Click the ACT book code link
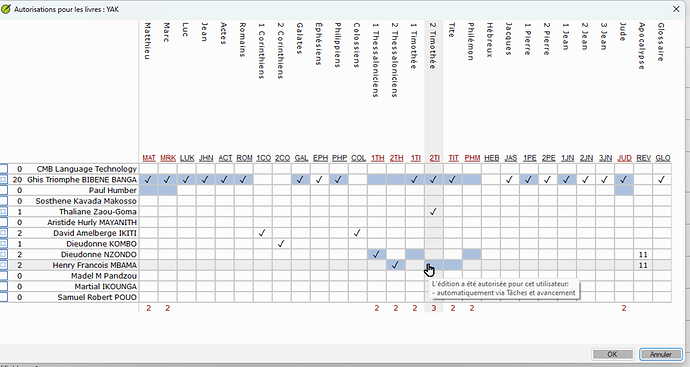690x367 pixels. [x=225, y=158]
